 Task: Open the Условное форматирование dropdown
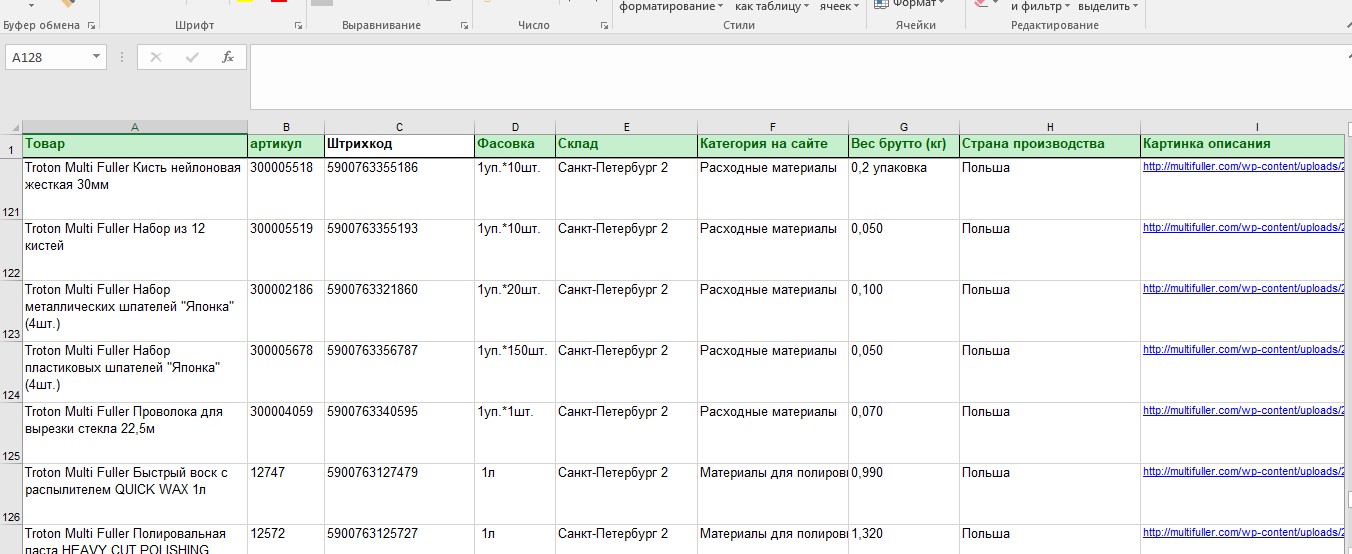[672, 6]
